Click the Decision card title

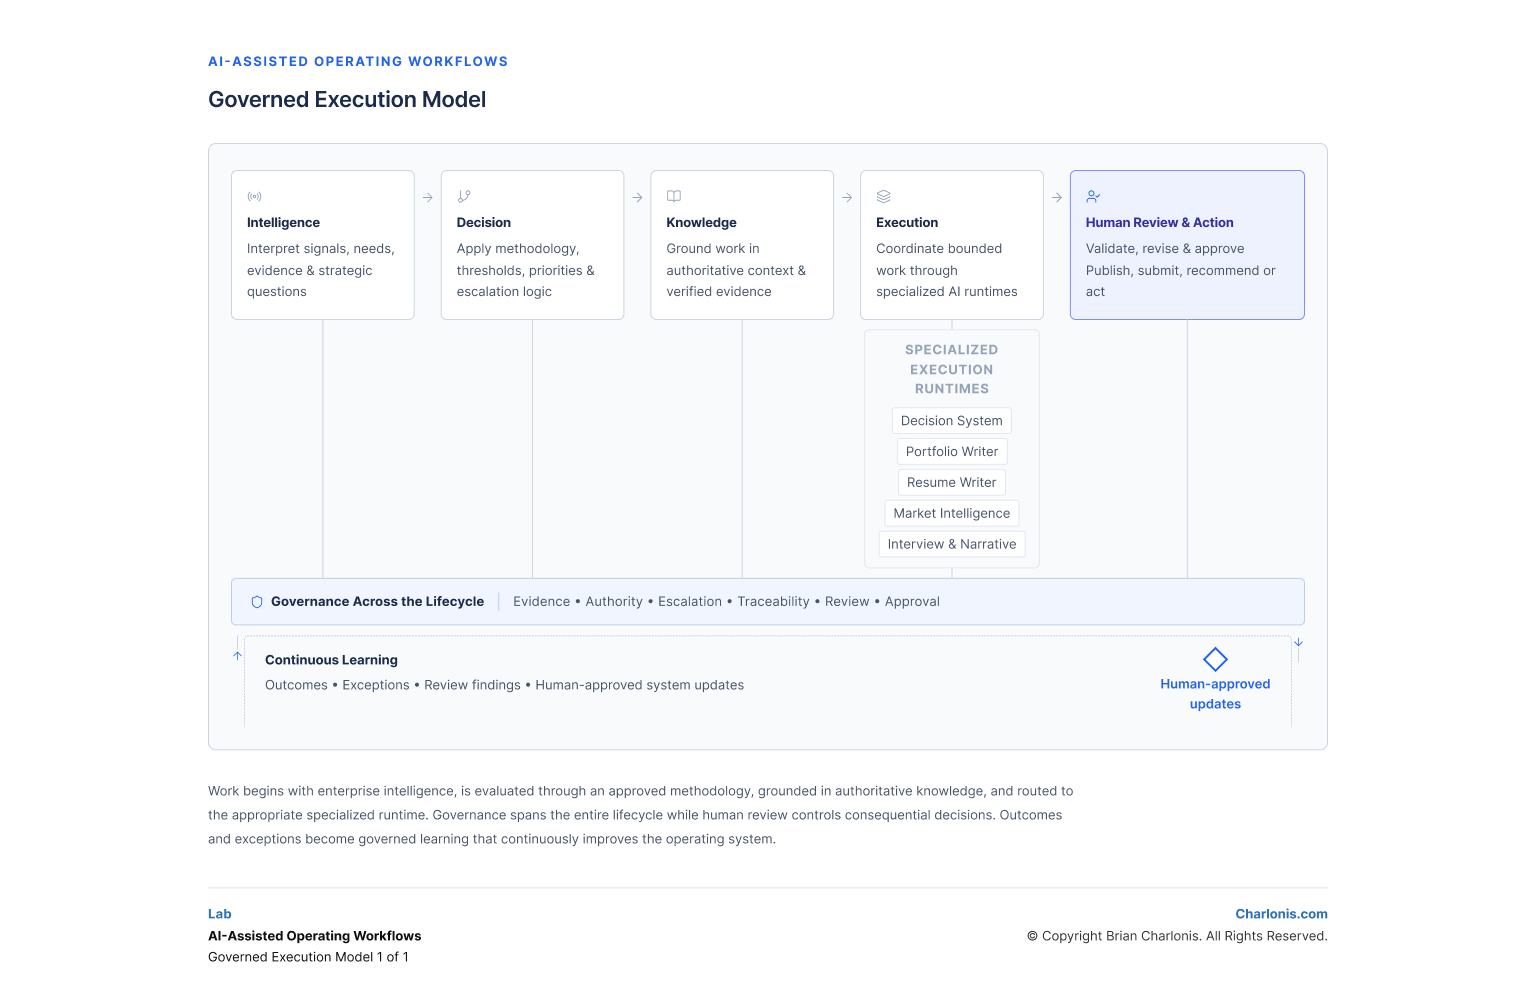point(484,223)
